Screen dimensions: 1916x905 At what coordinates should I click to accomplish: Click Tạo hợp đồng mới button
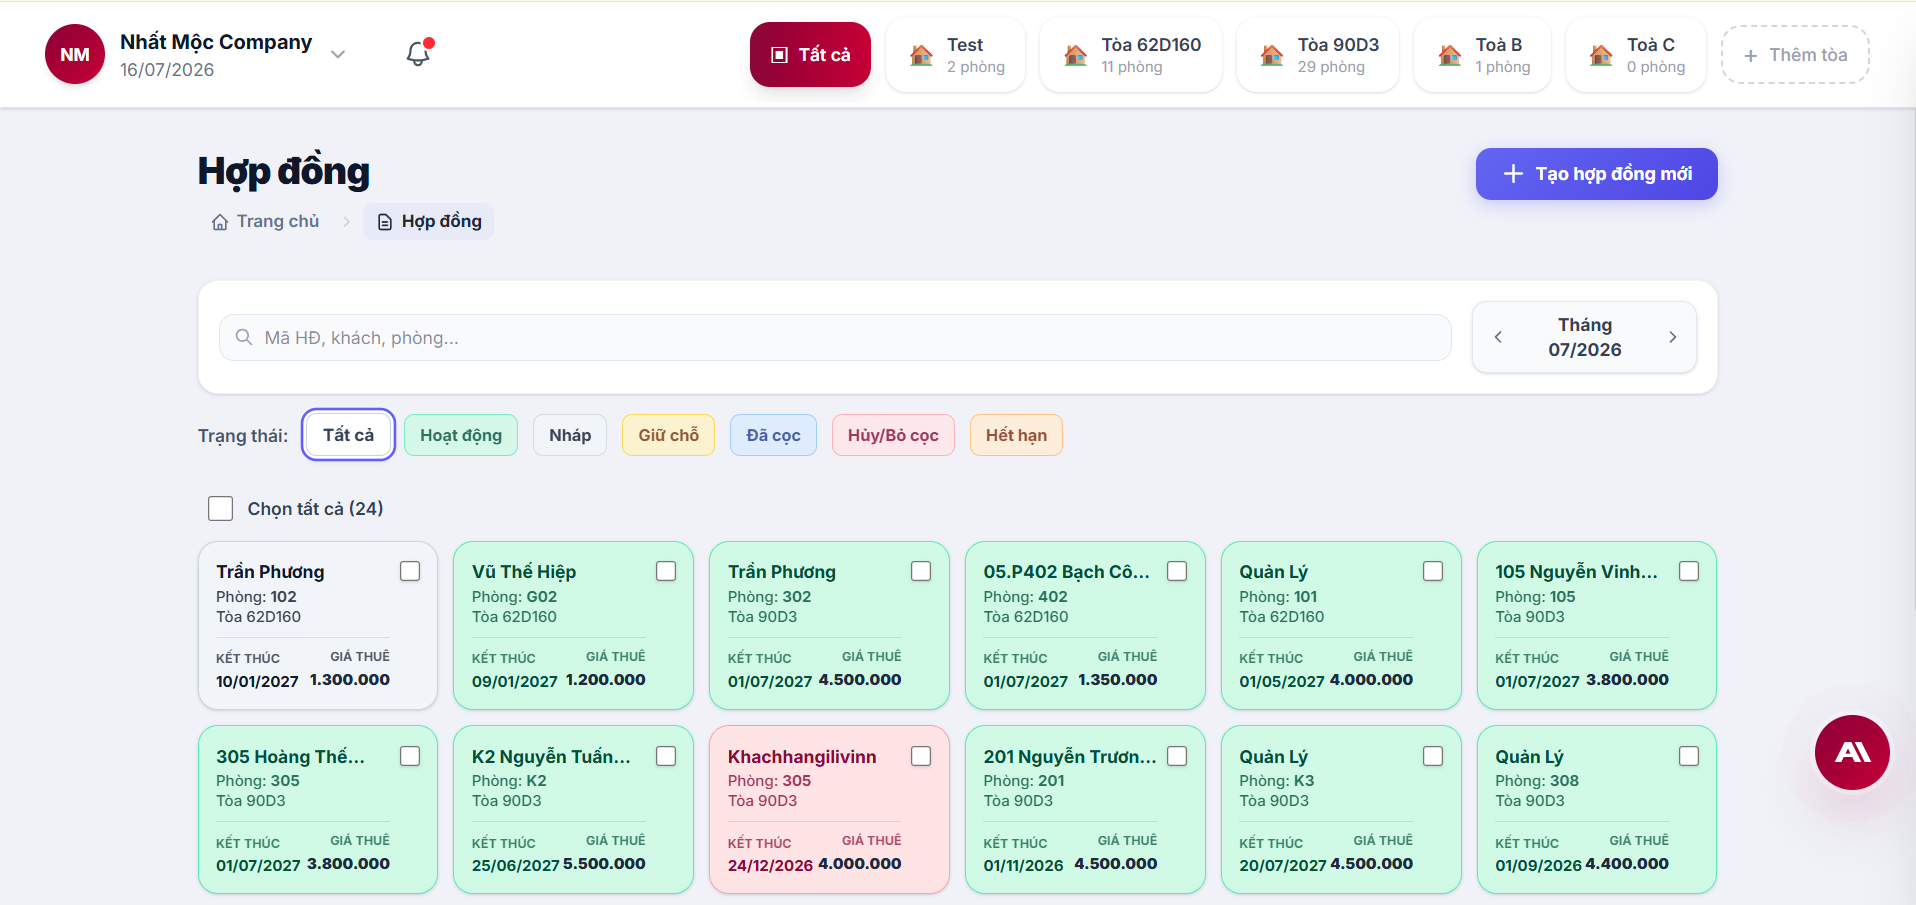[x=1596, y=174]
